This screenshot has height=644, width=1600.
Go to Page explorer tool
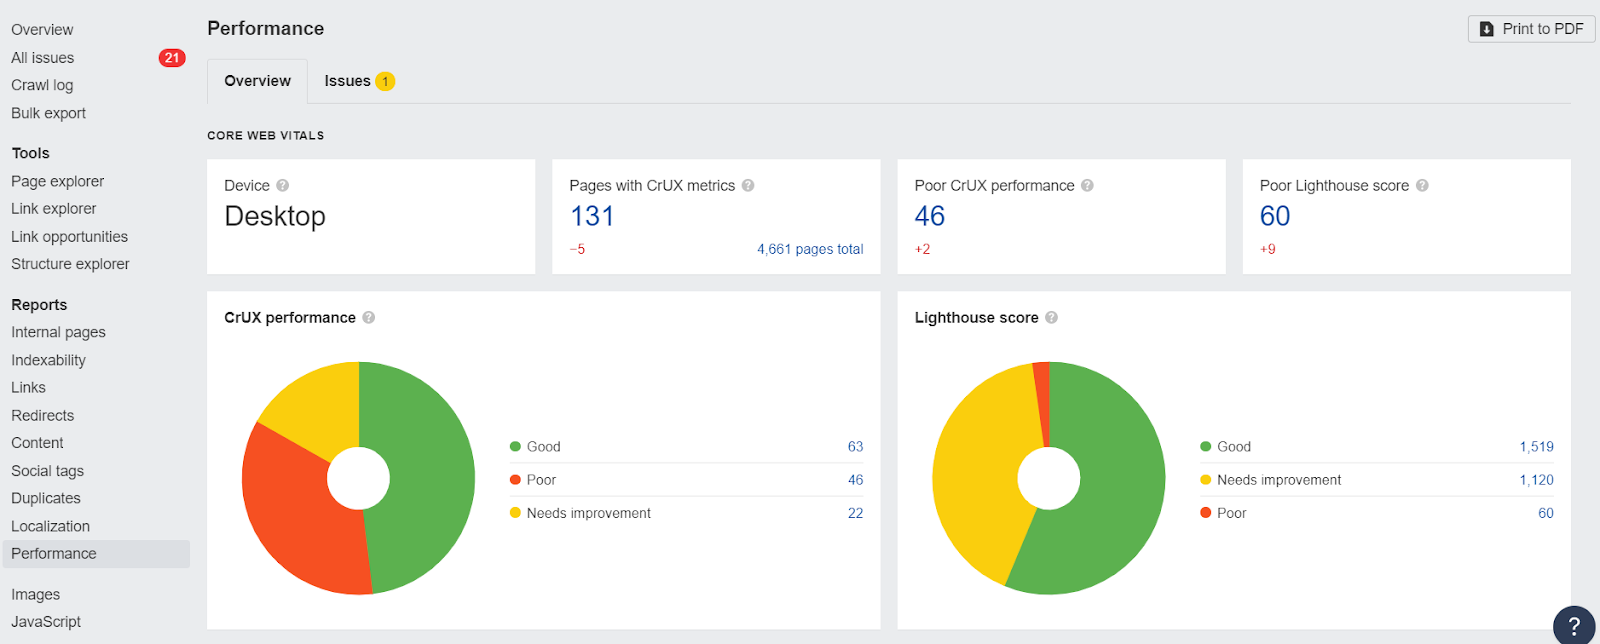coord(58,181)
